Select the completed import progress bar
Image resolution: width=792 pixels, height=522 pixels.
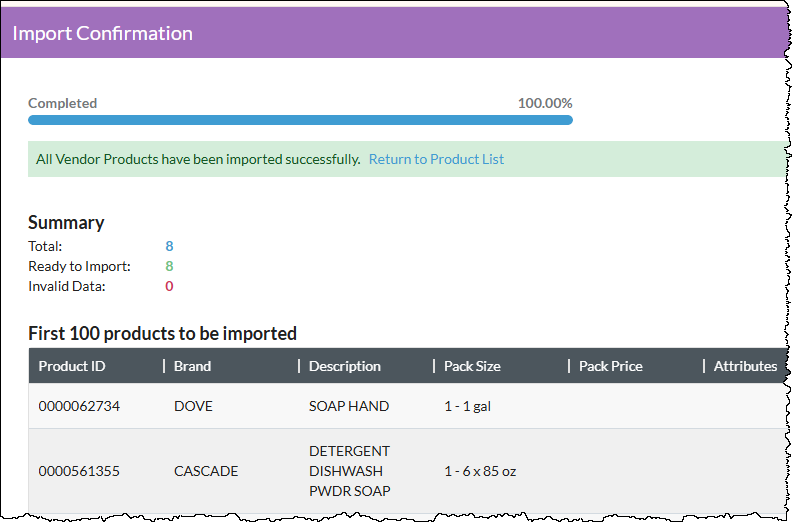click(x=300, y=120)
